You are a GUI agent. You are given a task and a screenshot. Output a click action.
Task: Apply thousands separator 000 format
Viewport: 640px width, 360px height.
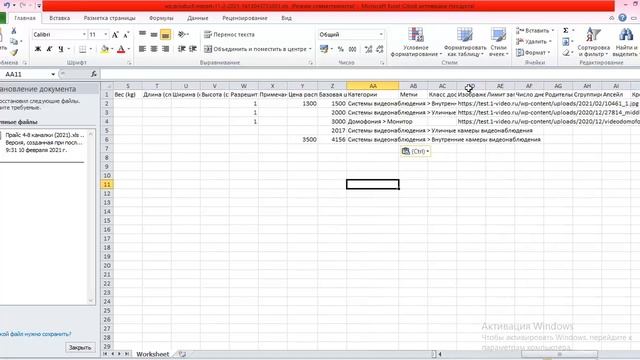point(353,49)
